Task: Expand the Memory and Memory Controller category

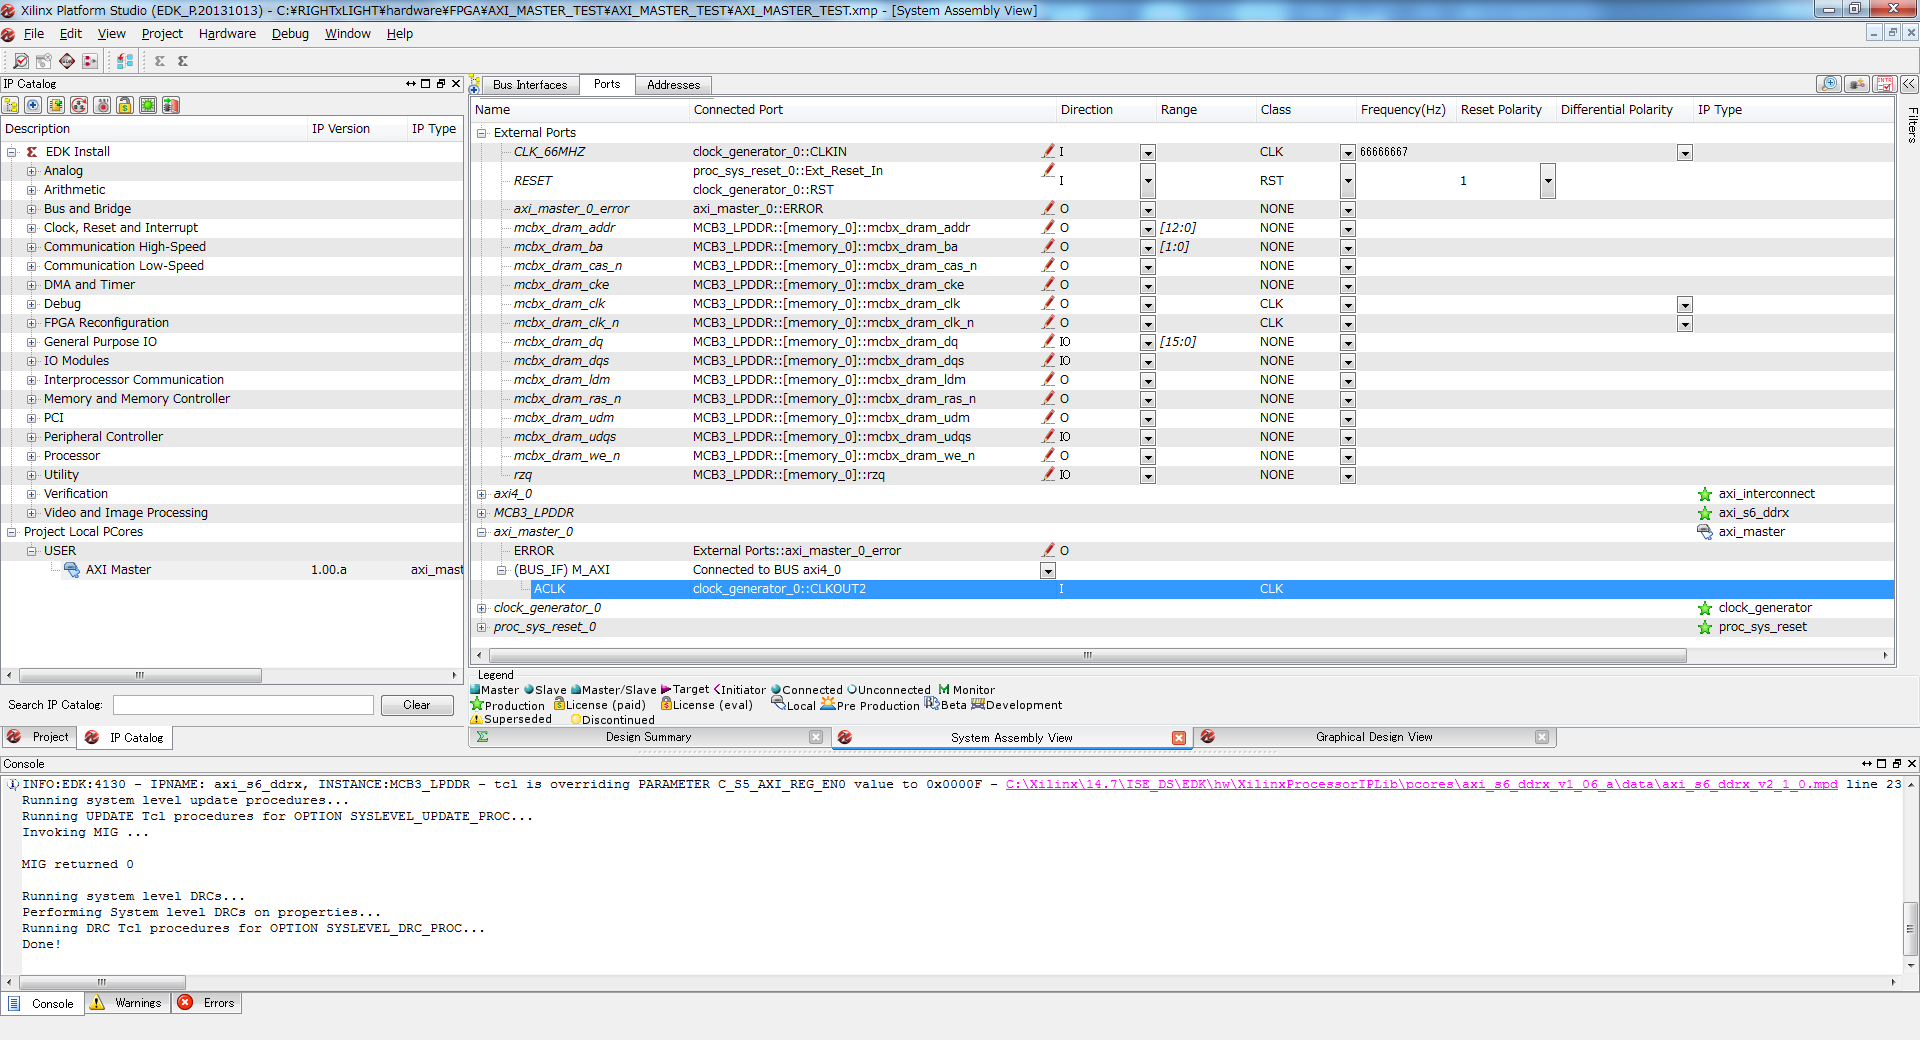Action: pyautogui.click(x=31, y=399)
